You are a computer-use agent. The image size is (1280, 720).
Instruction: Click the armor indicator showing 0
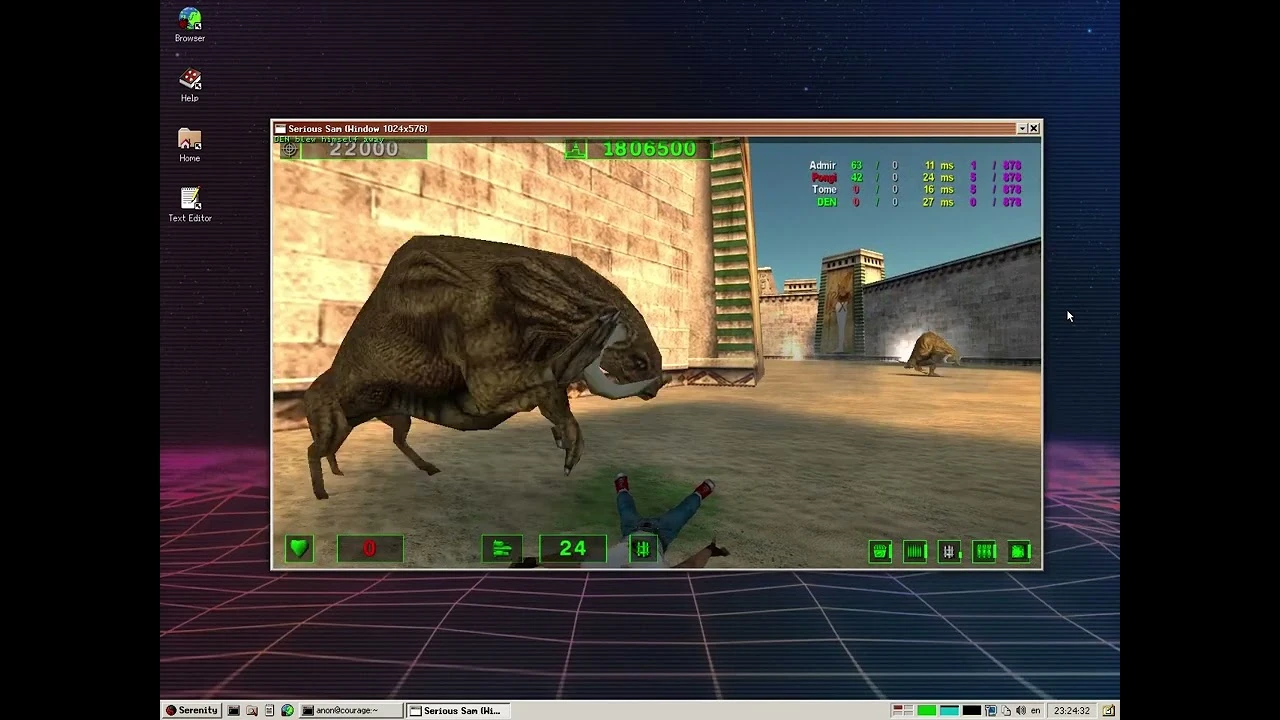(x=369, y=548)
